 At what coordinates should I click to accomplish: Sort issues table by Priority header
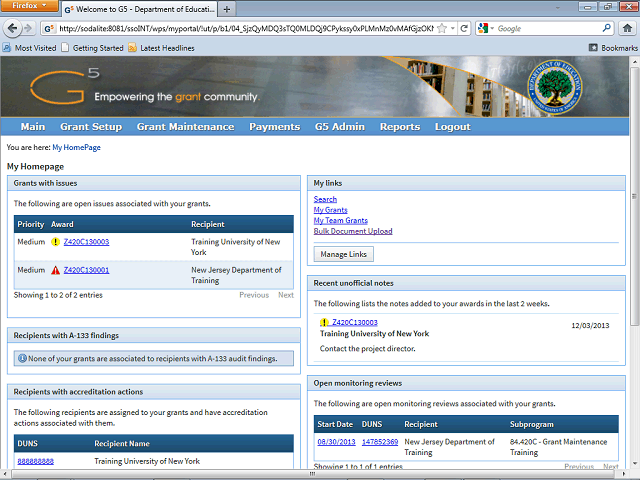31,224
